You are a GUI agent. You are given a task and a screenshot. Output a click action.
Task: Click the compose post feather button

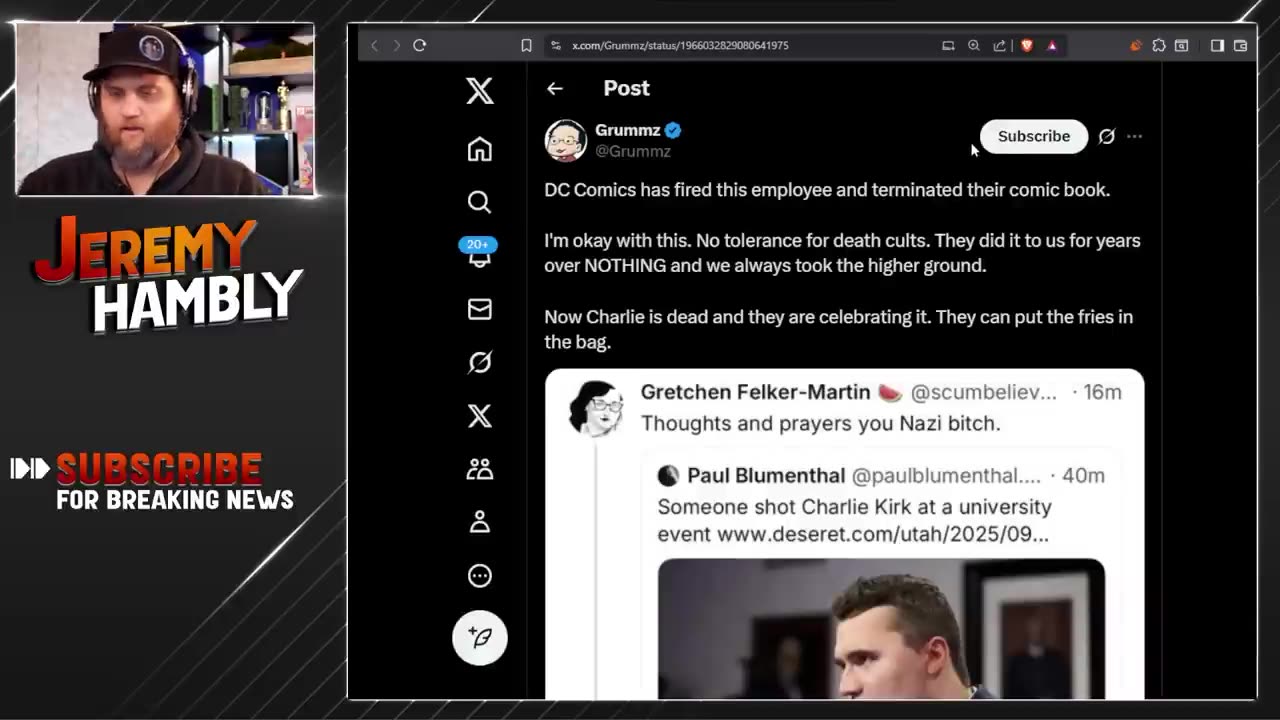480,637
